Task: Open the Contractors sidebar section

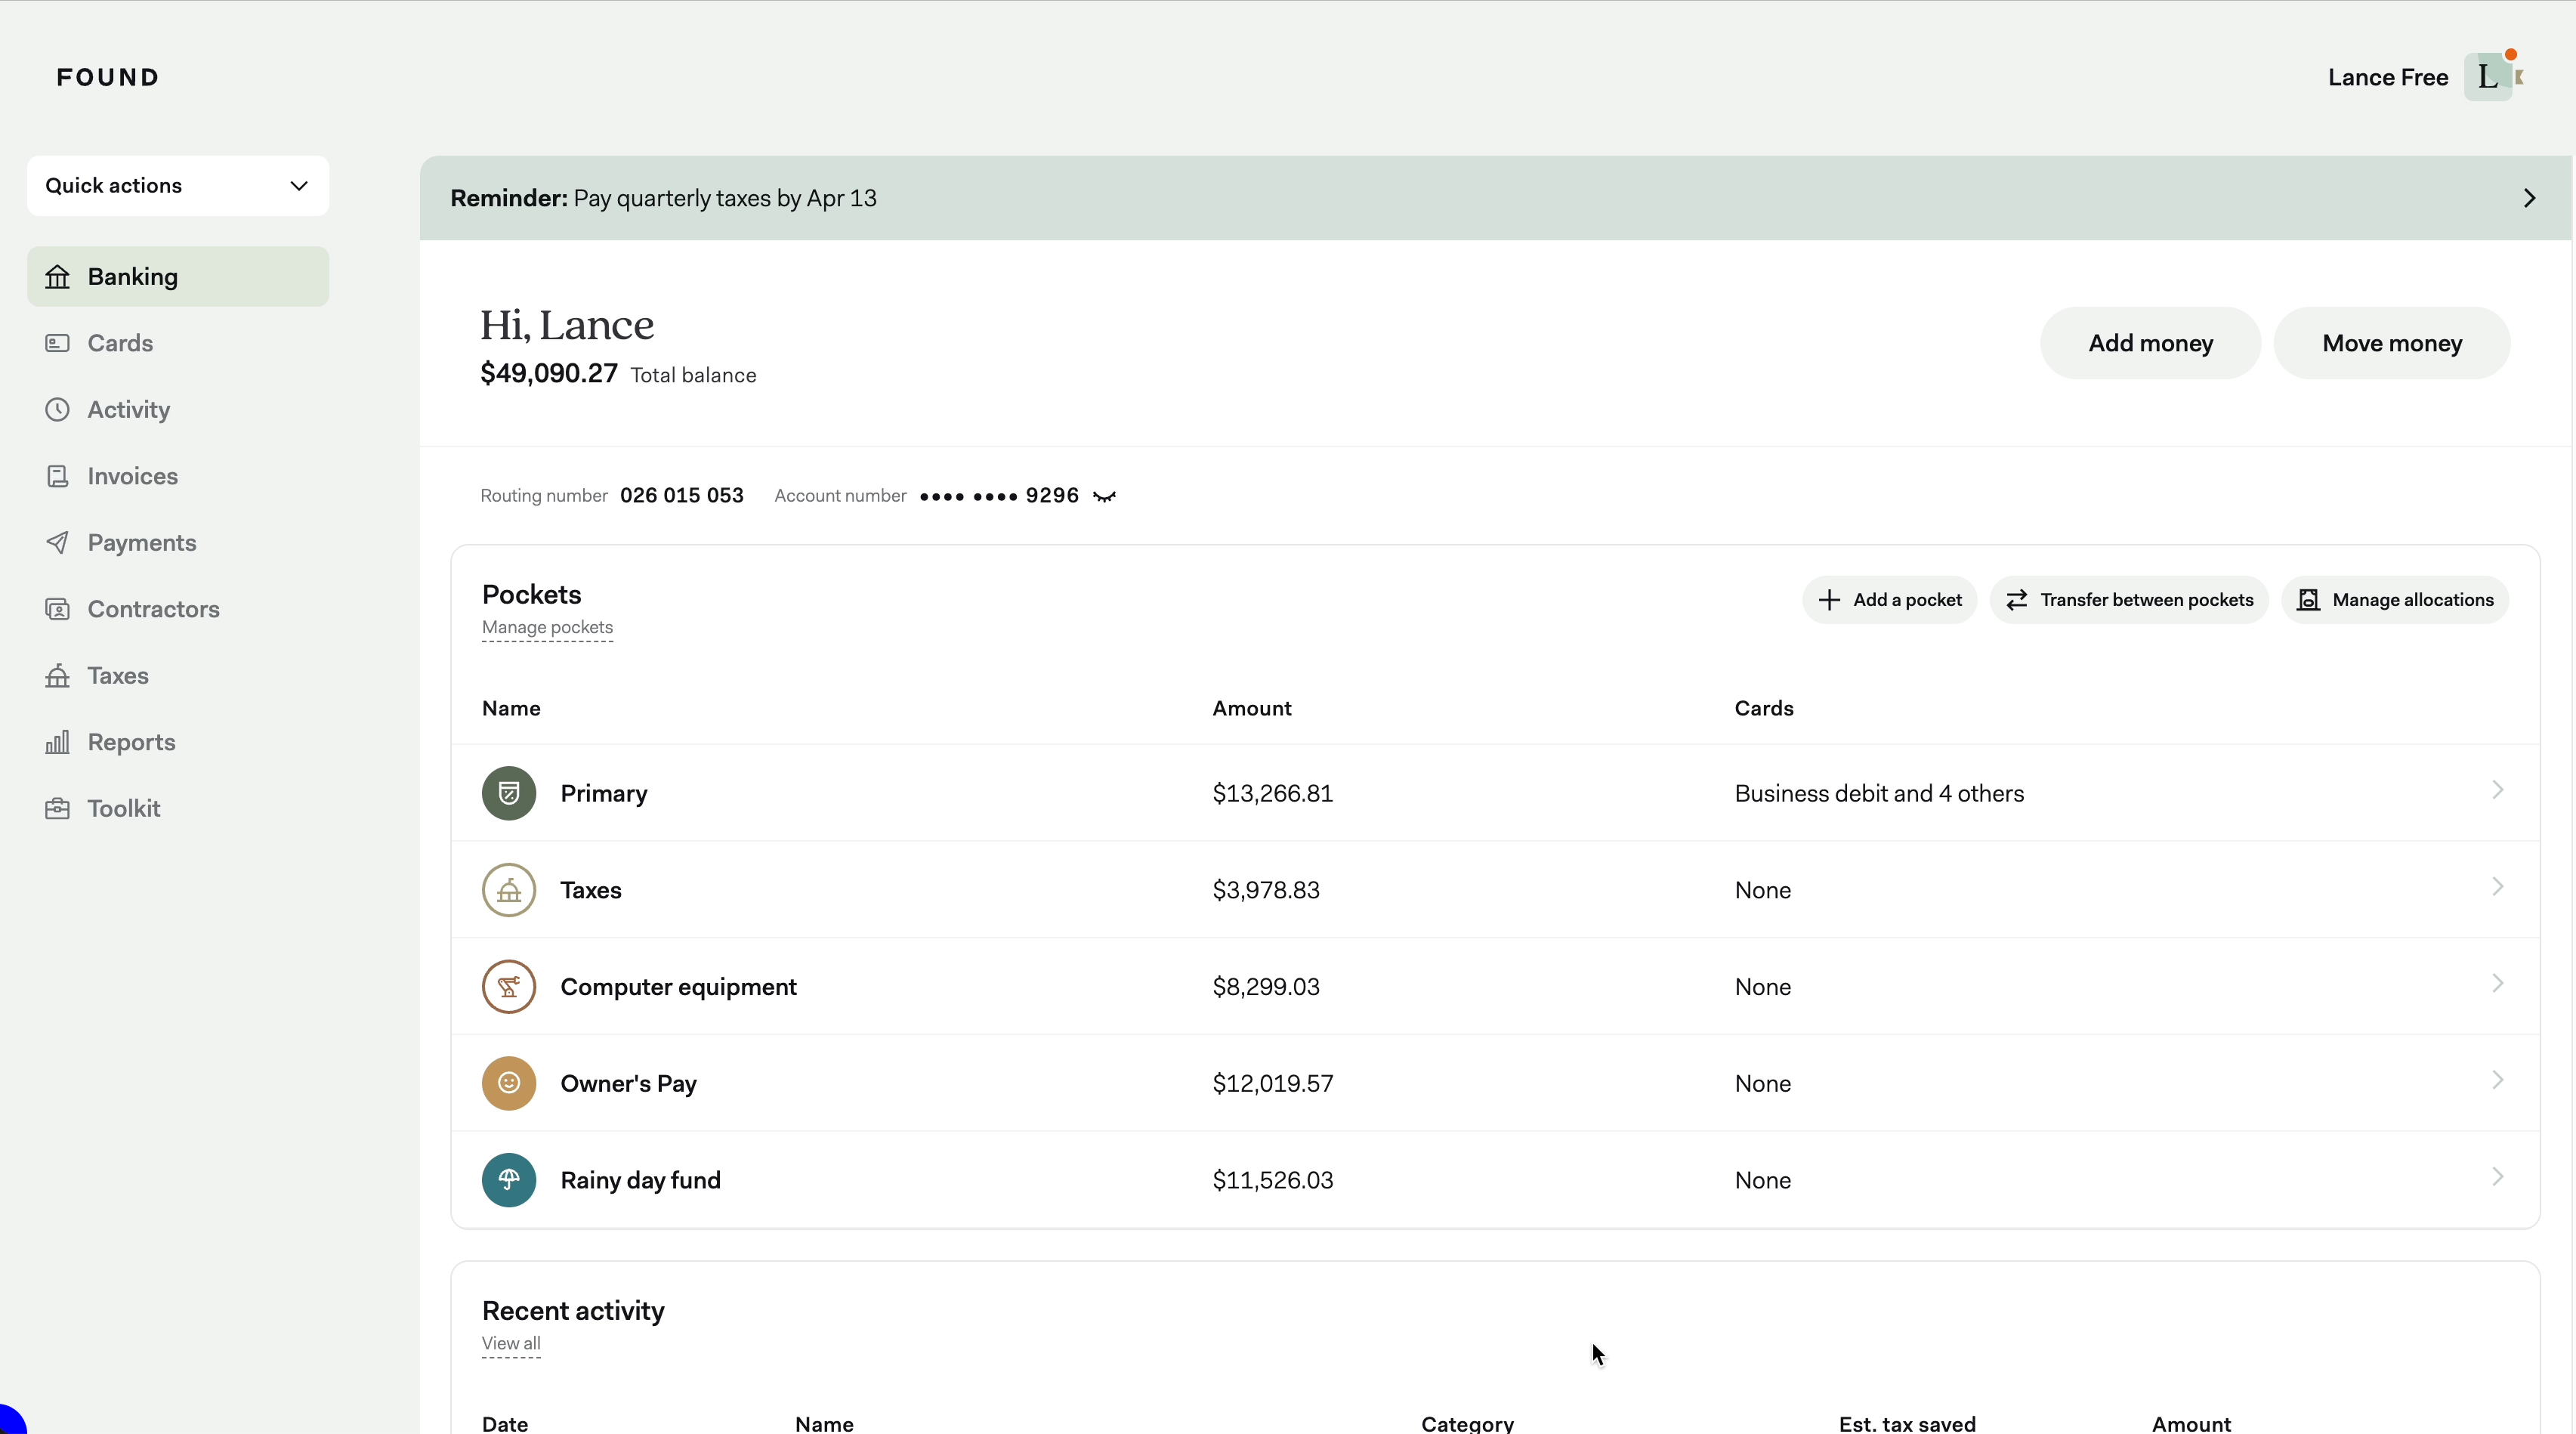Action: [x=153, y=609]
